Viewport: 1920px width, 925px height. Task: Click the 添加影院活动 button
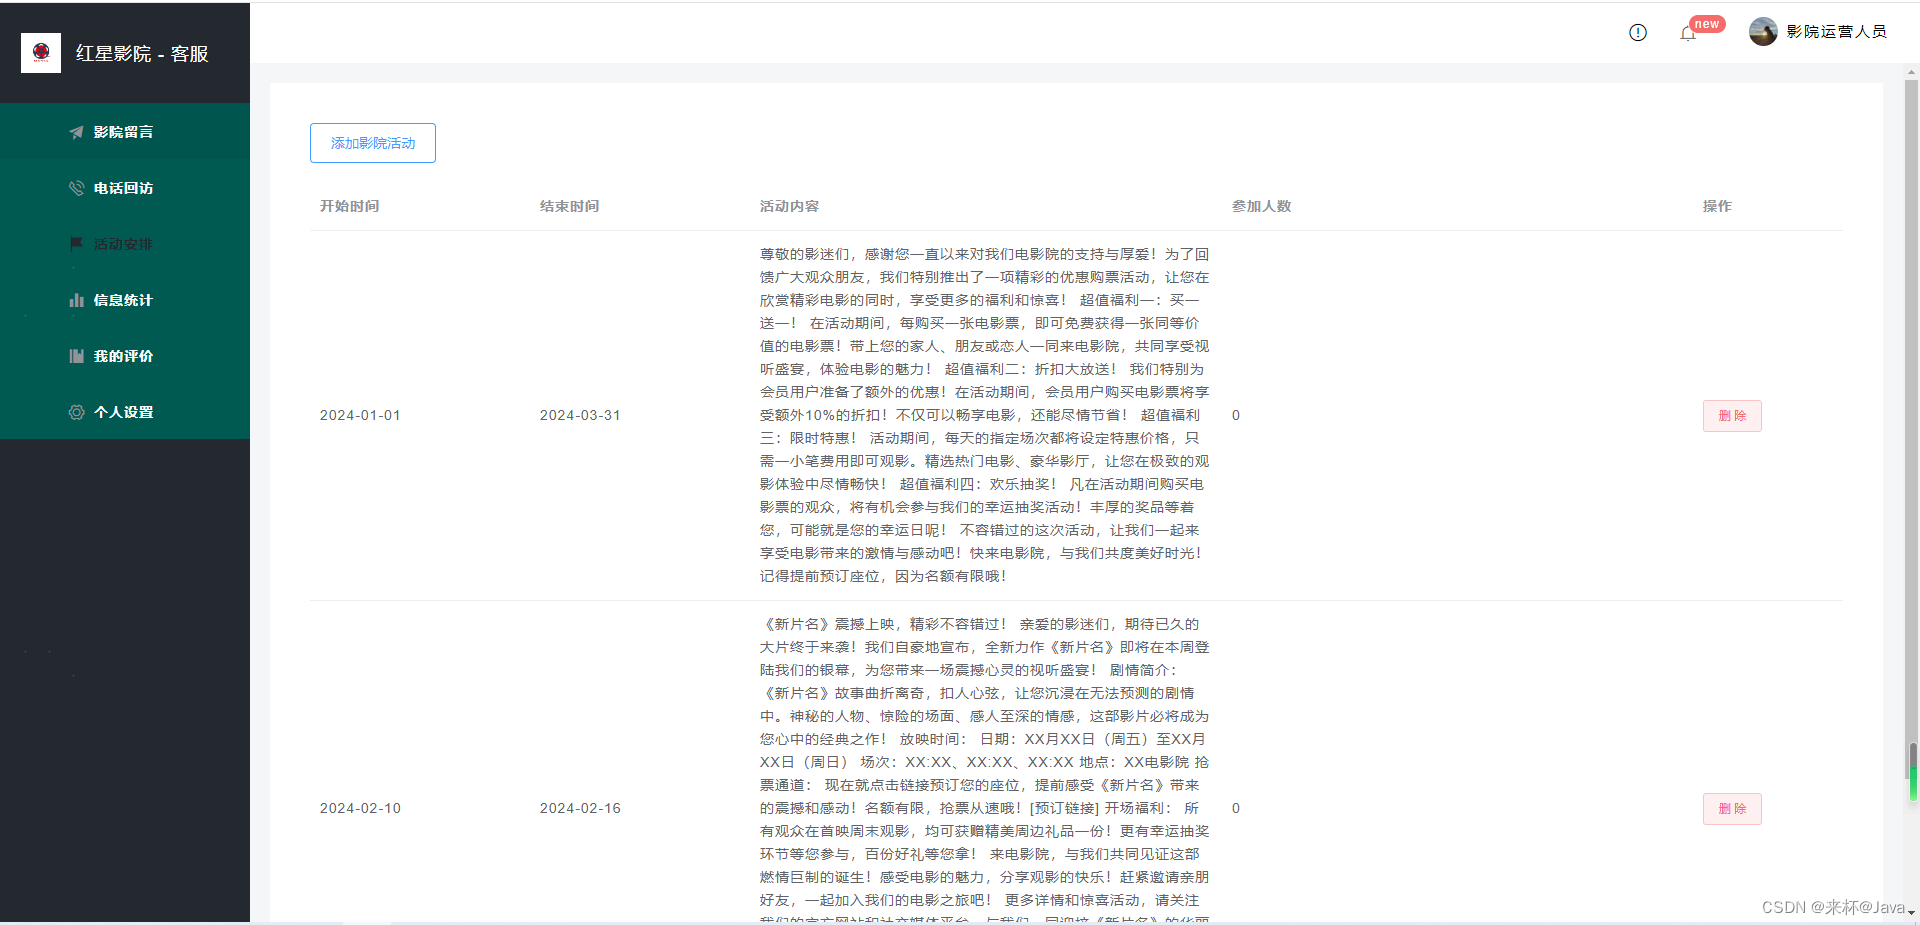tap(373, 143)
